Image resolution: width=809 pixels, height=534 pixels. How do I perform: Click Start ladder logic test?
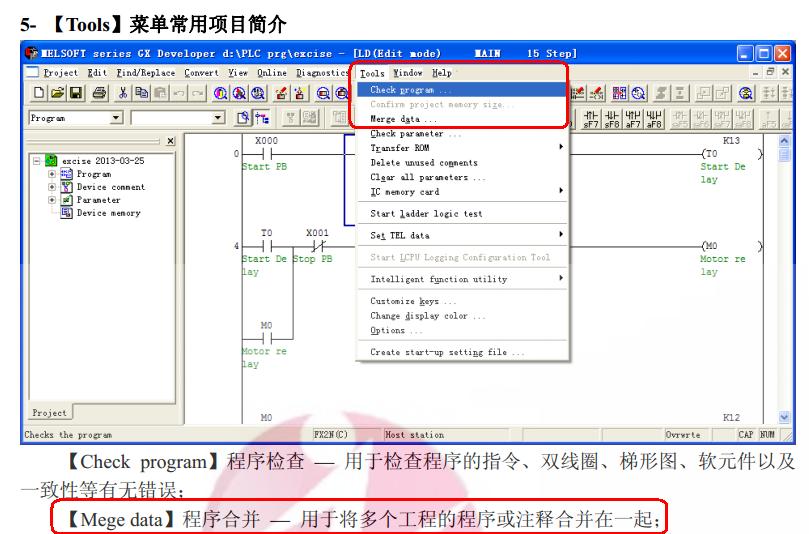[x=426, y=214]
